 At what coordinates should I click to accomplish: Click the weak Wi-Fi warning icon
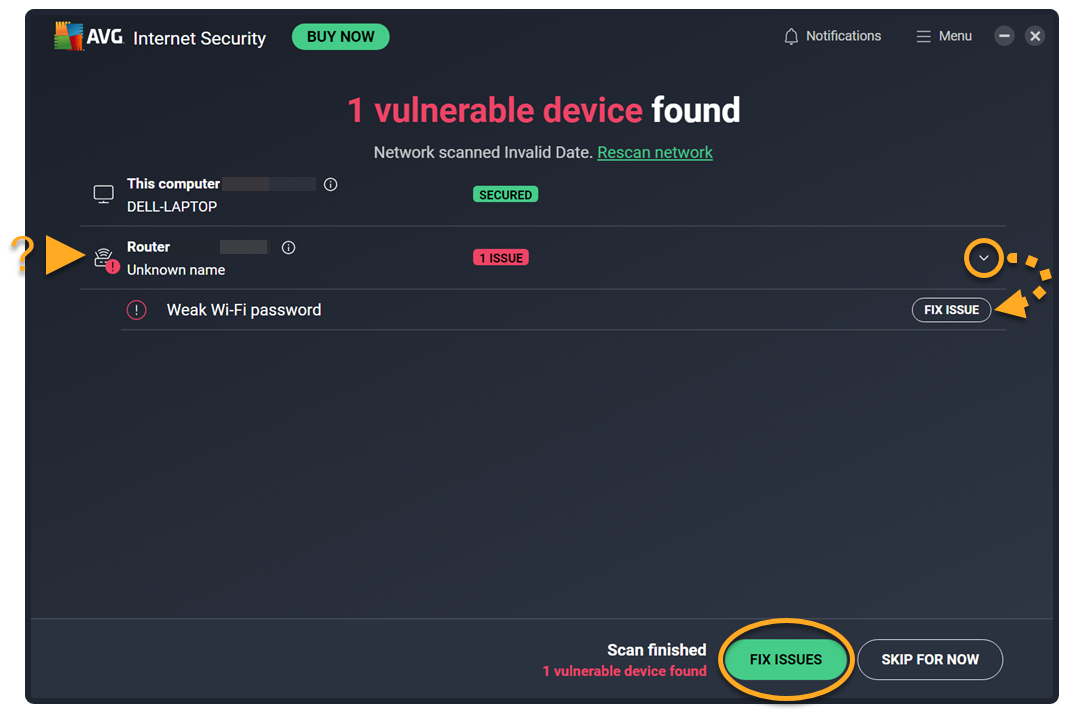click(x=136, y=310)
